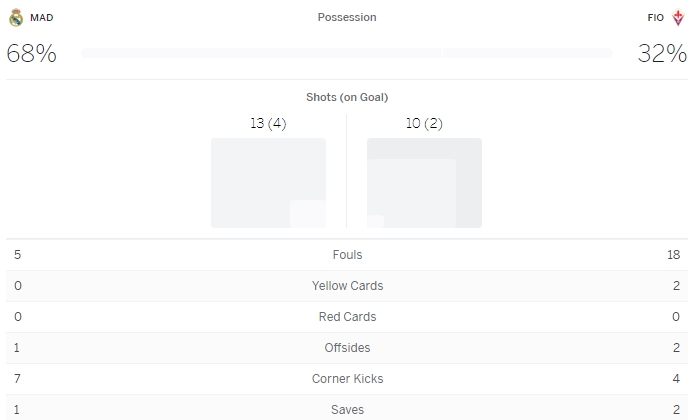692x420 pixels.
Task: Select the FIO team abbreviation
Action: click(x=656, y=17)
